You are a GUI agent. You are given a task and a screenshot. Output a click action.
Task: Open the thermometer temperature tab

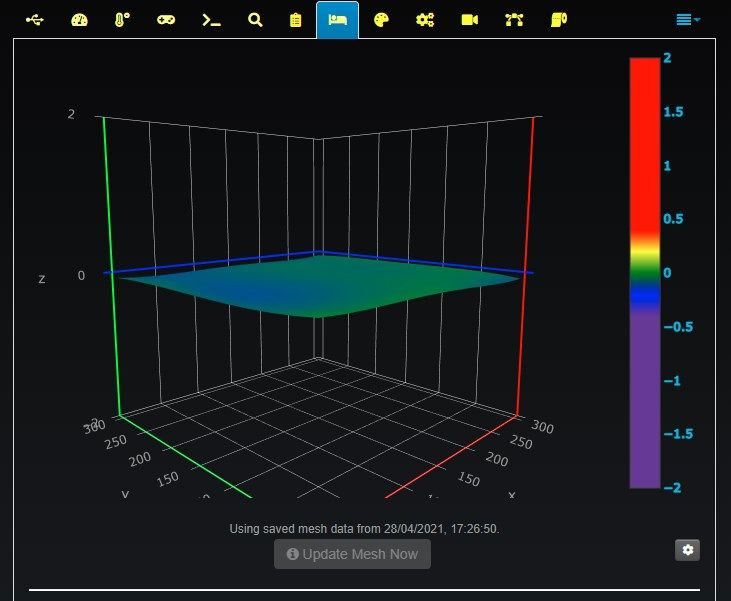pos(122,20)
